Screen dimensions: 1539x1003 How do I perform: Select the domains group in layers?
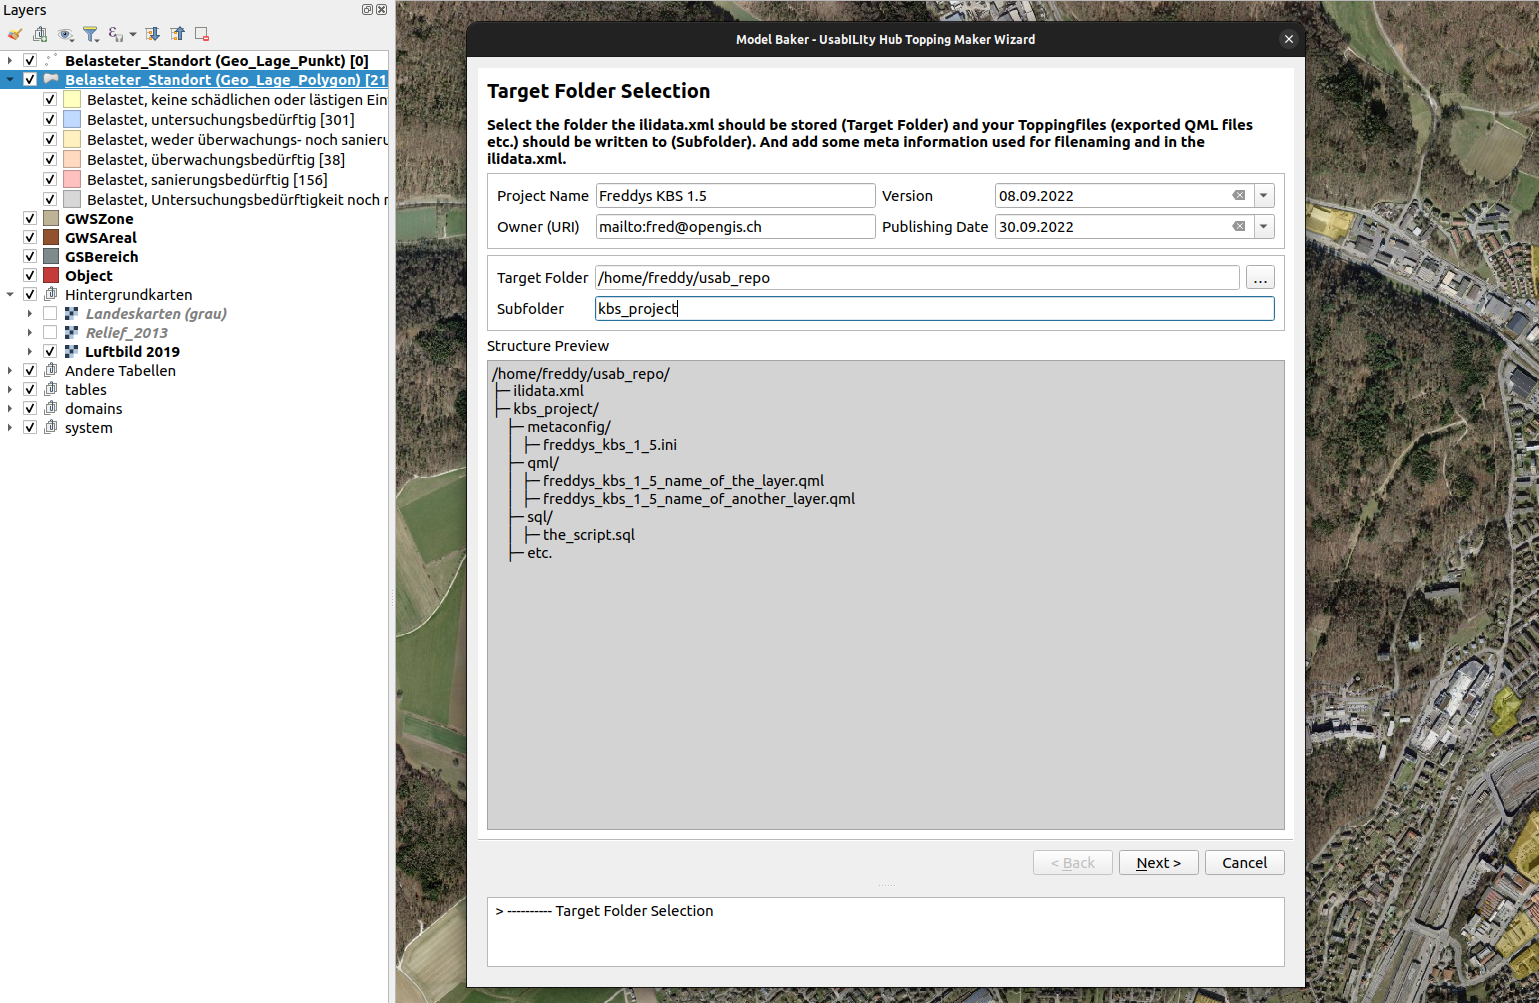[x=93, y=409]
